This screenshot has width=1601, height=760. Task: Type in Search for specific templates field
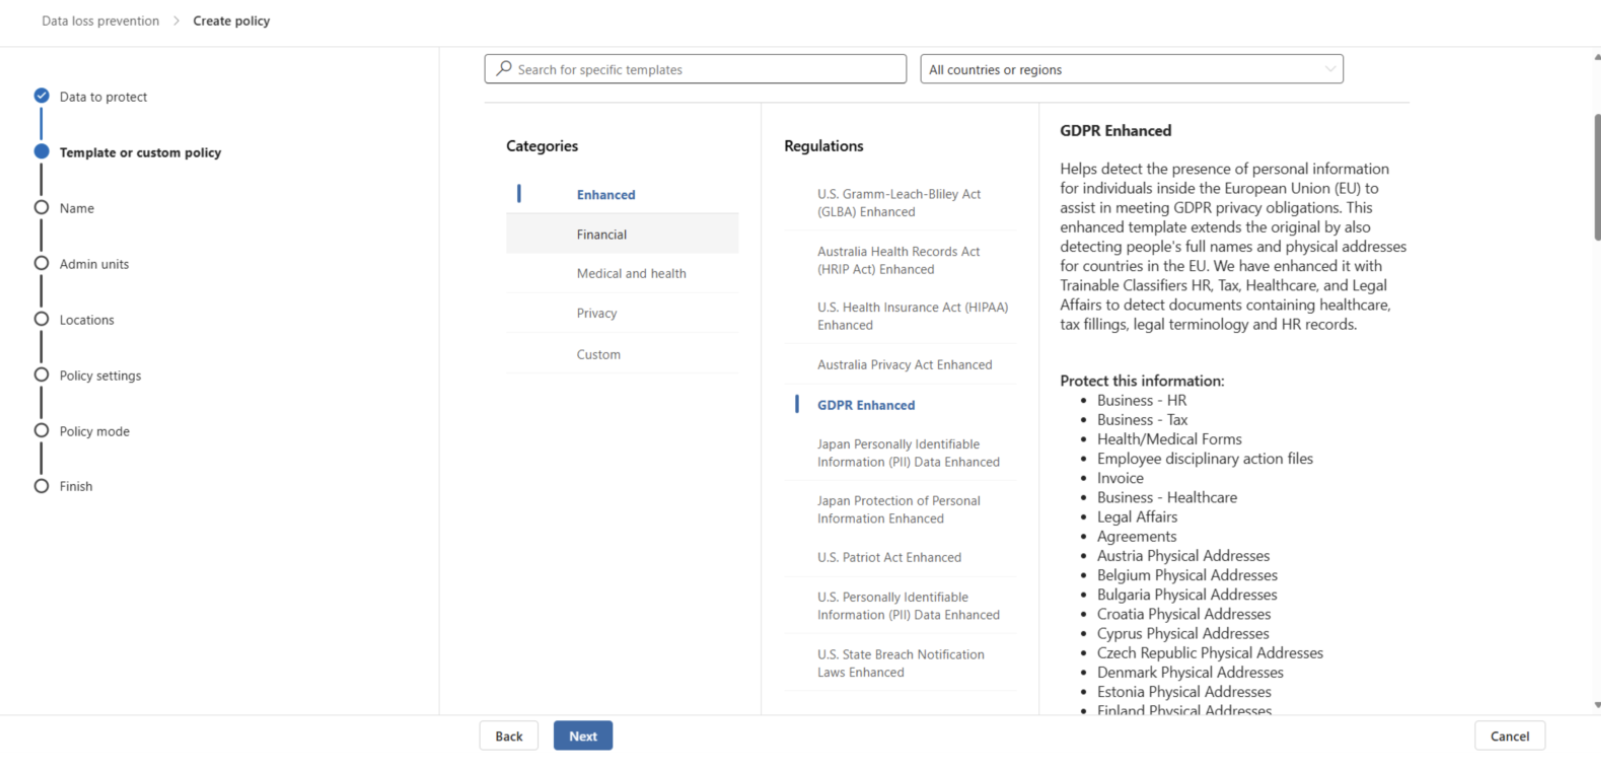point(695,69)
